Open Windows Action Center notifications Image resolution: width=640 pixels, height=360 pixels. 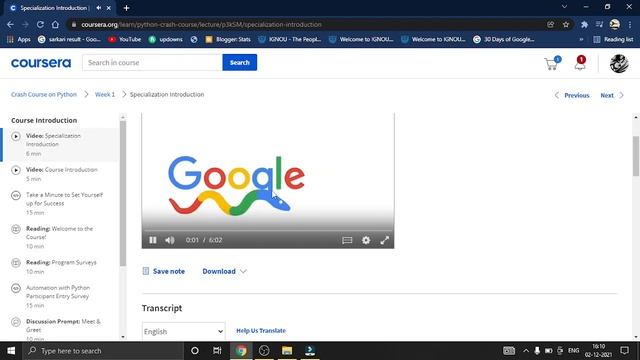[x=624, y=351]
